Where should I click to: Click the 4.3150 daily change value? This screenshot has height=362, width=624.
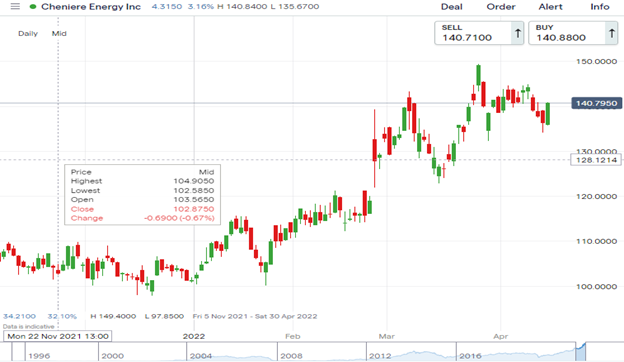click(167, 7)
